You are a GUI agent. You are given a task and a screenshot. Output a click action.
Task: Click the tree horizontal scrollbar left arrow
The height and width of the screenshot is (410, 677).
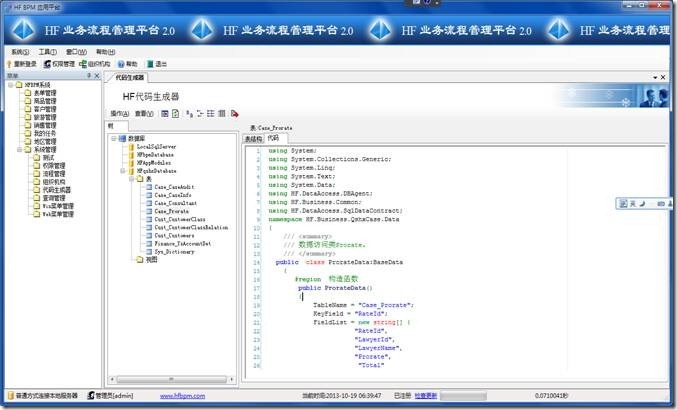tap(112, 379)
